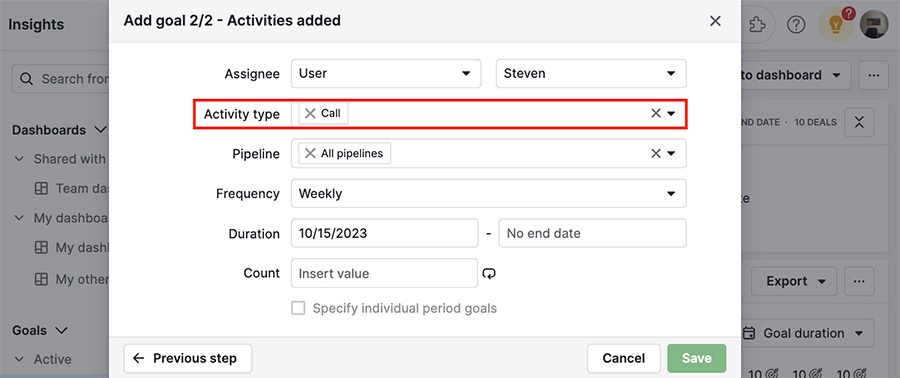Focus the Count Insert value field
This screenshot has width=900, height=378.
[x=385, y=273]
